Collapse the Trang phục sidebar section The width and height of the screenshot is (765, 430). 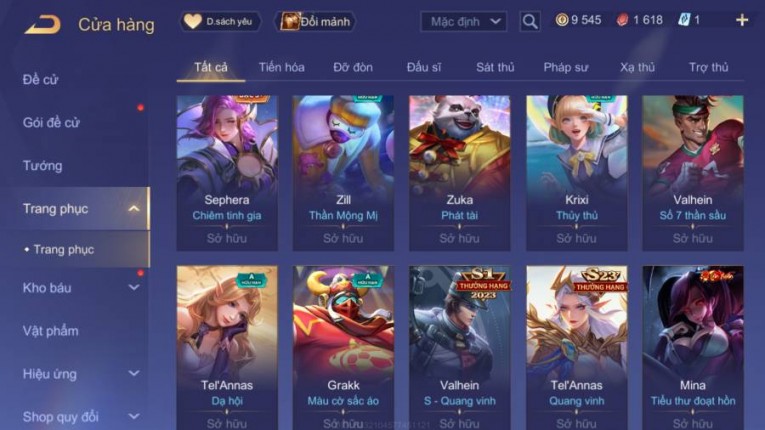click(x=134, y=209)
